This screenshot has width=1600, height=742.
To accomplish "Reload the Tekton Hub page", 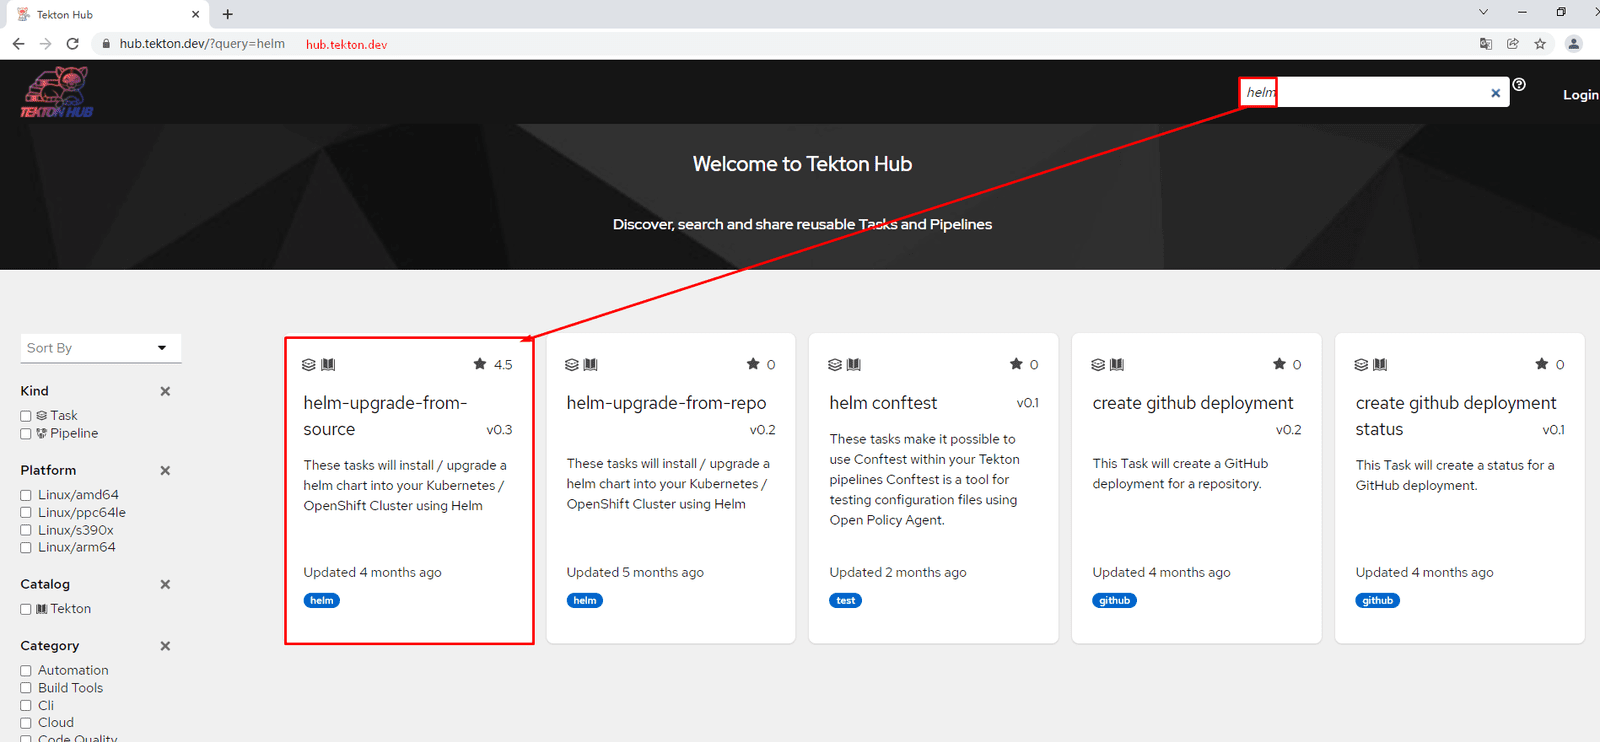I will pos(72,44).
